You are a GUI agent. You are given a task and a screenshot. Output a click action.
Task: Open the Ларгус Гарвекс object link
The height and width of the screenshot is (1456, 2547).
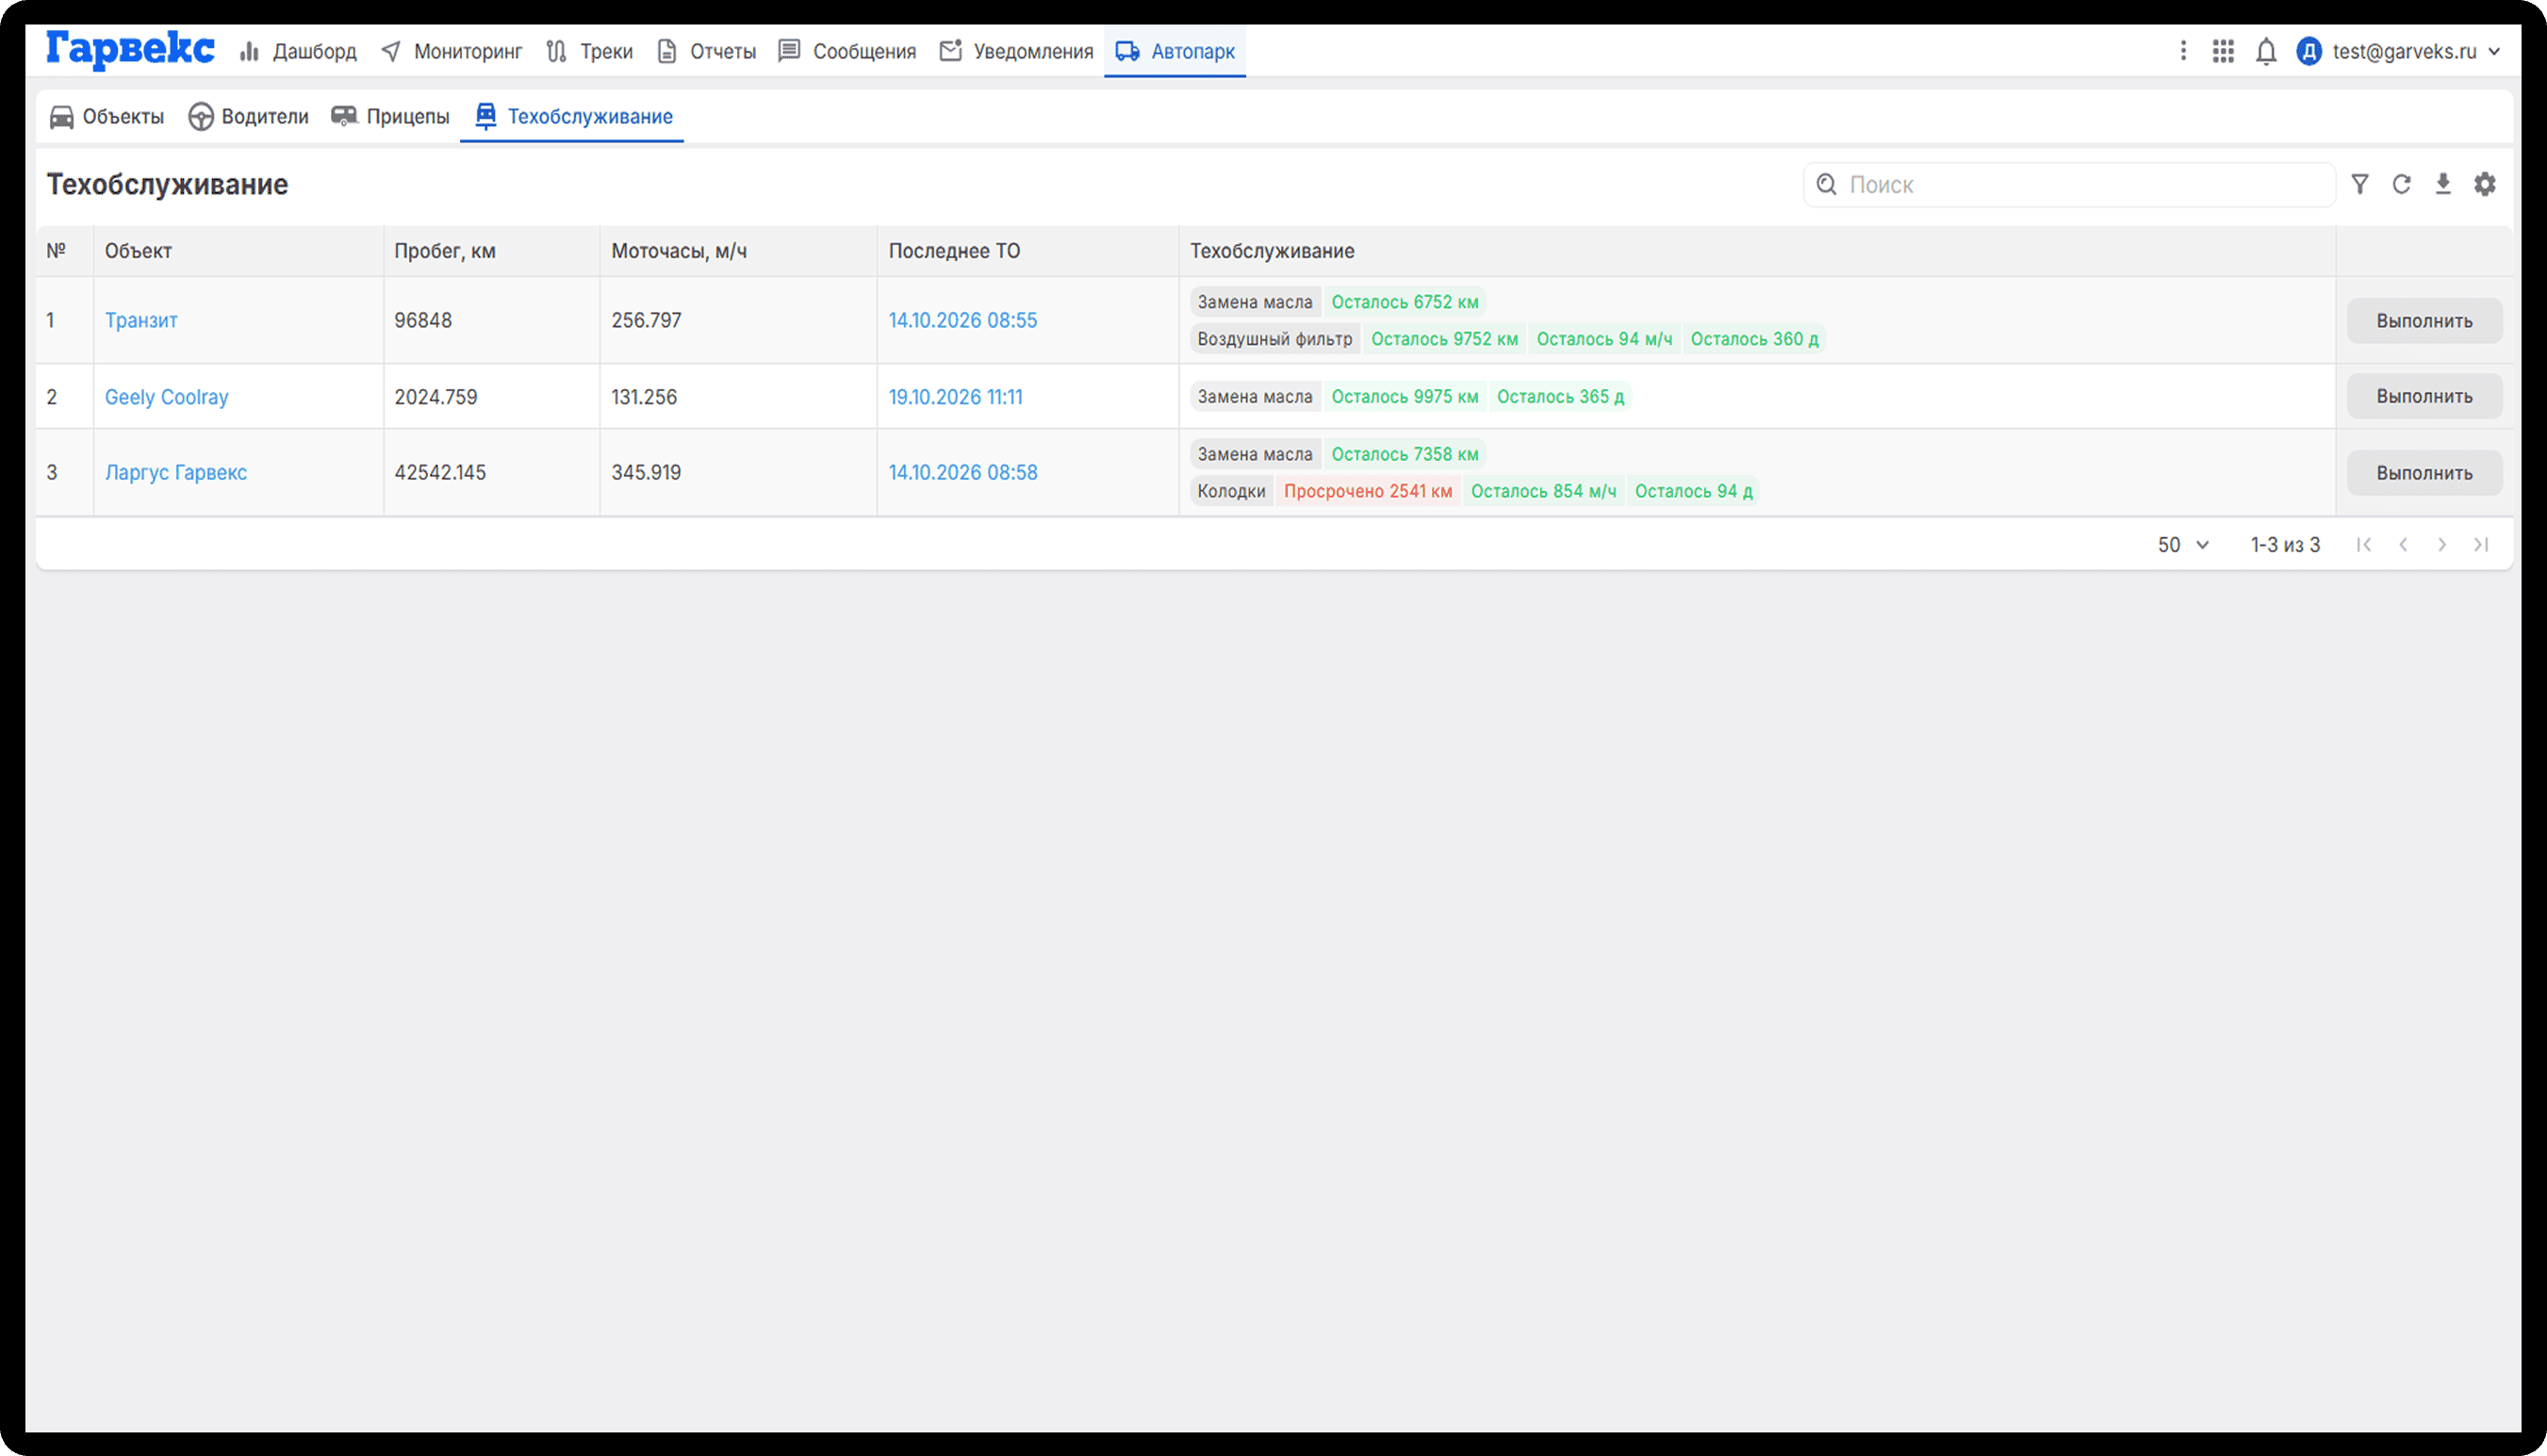(176, 472)
